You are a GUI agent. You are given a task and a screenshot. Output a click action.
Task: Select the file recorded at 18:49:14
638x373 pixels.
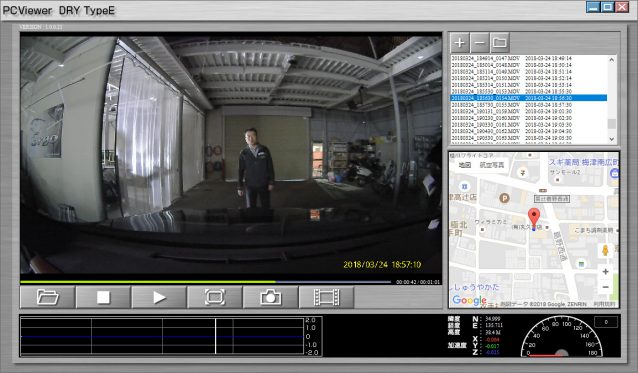point(529,59)
